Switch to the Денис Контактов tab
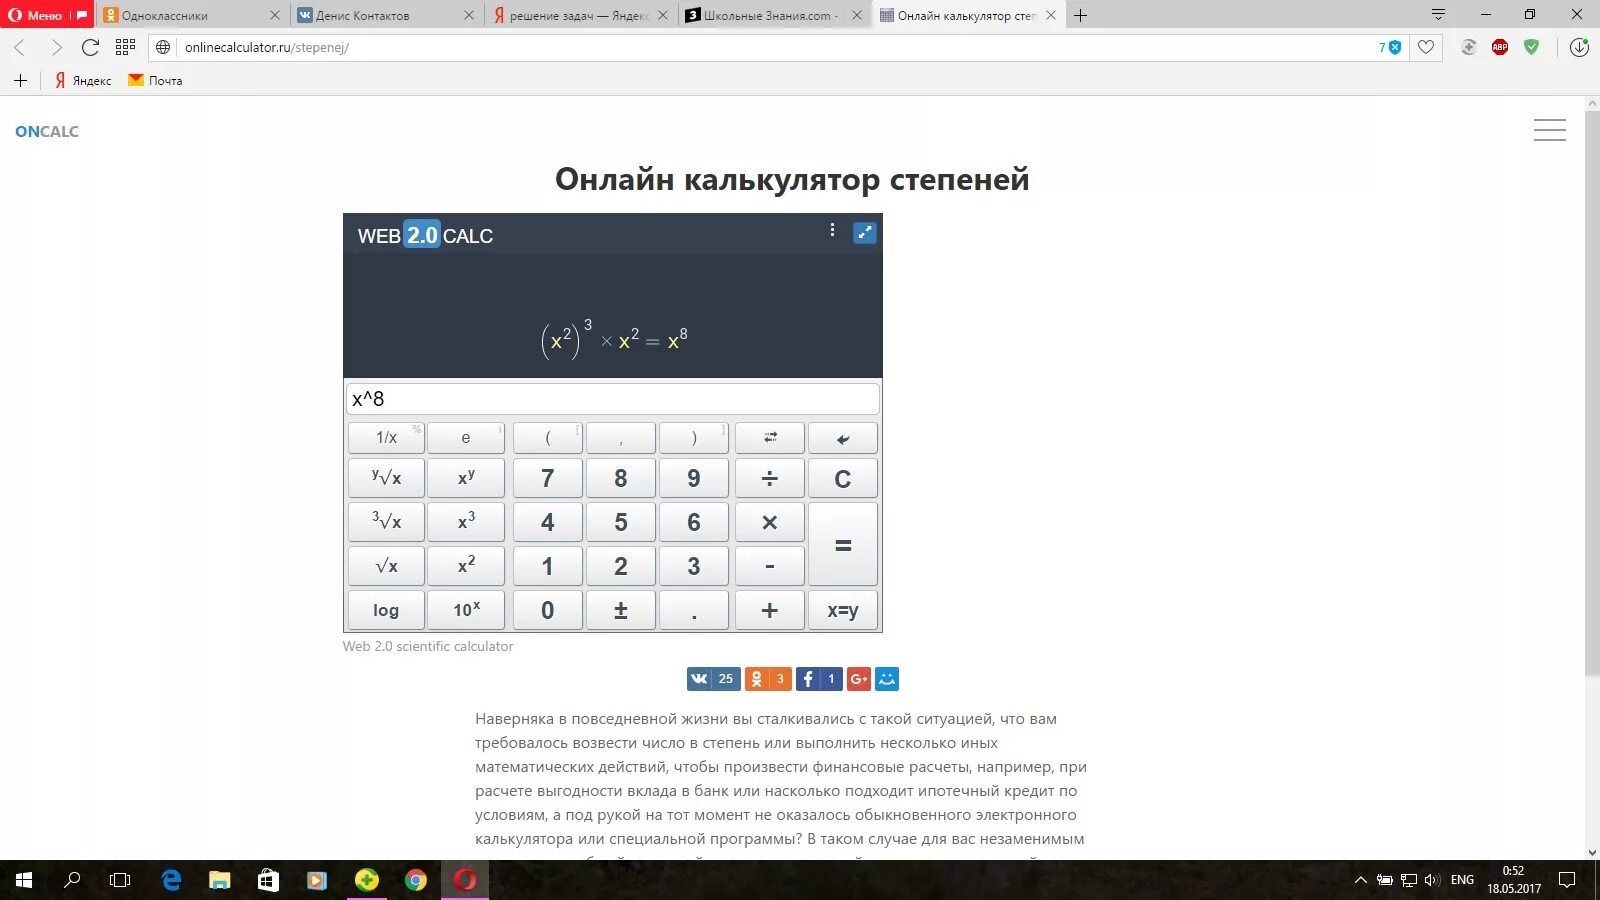This screenshot has height=900, width=1600. tap(386, 15)
